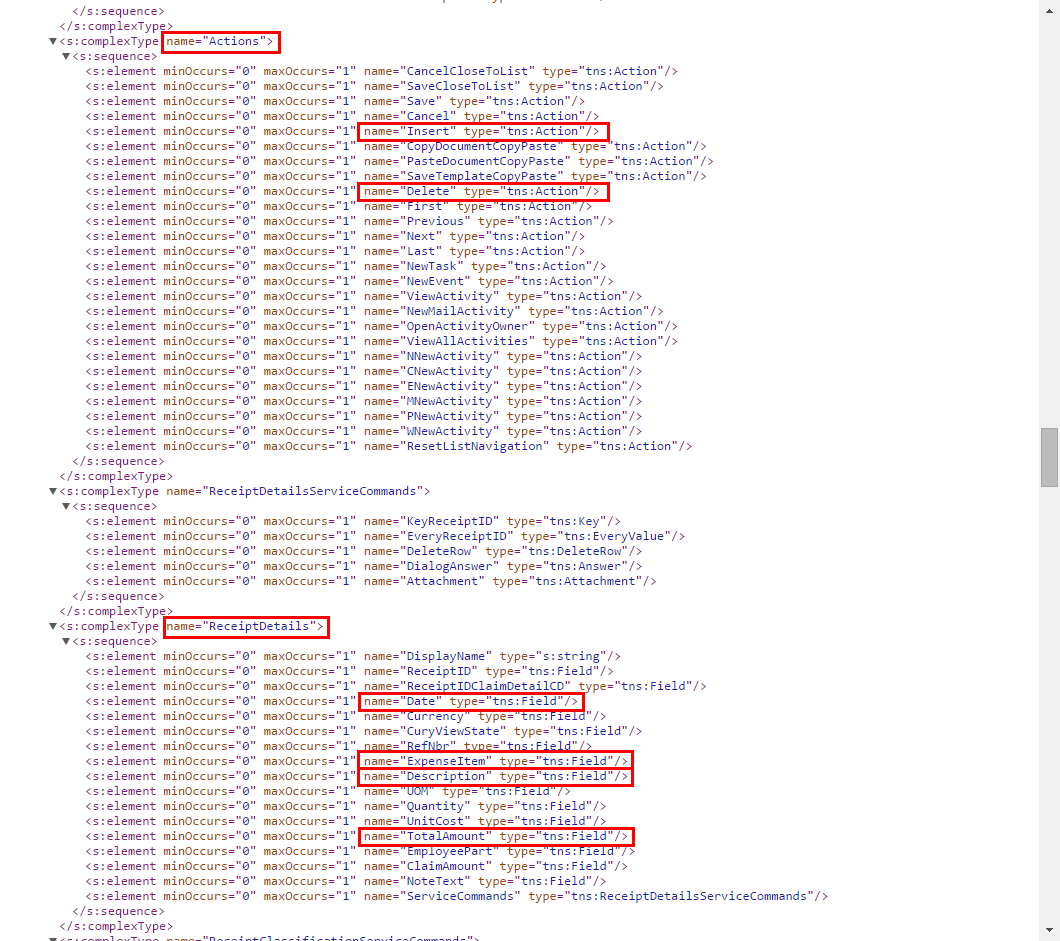Image resolution: width=1060 pixels, height=941 pixels.
Task: Click the CopyDocumentCopyPaste element line
Action: pos(396,146)
